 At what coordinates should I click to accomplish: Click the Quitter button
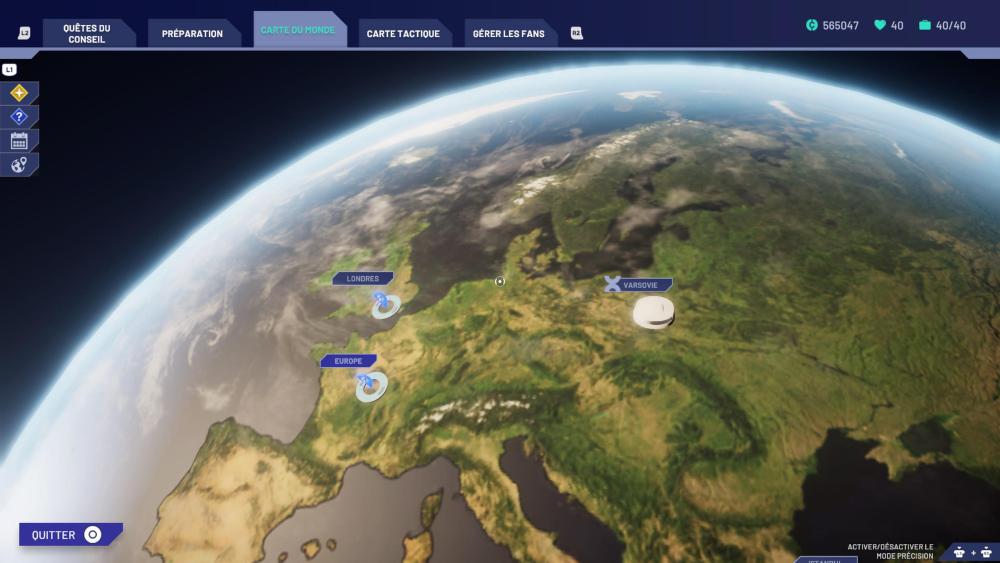(70, 534)
